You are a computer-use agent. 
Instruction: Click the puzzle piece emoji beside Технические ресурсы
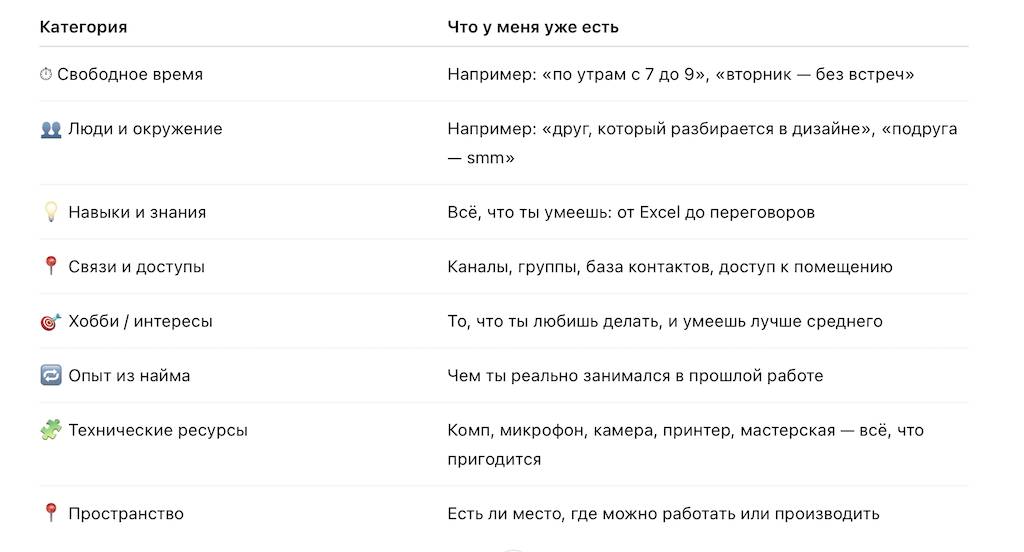(x=51, y=431)
